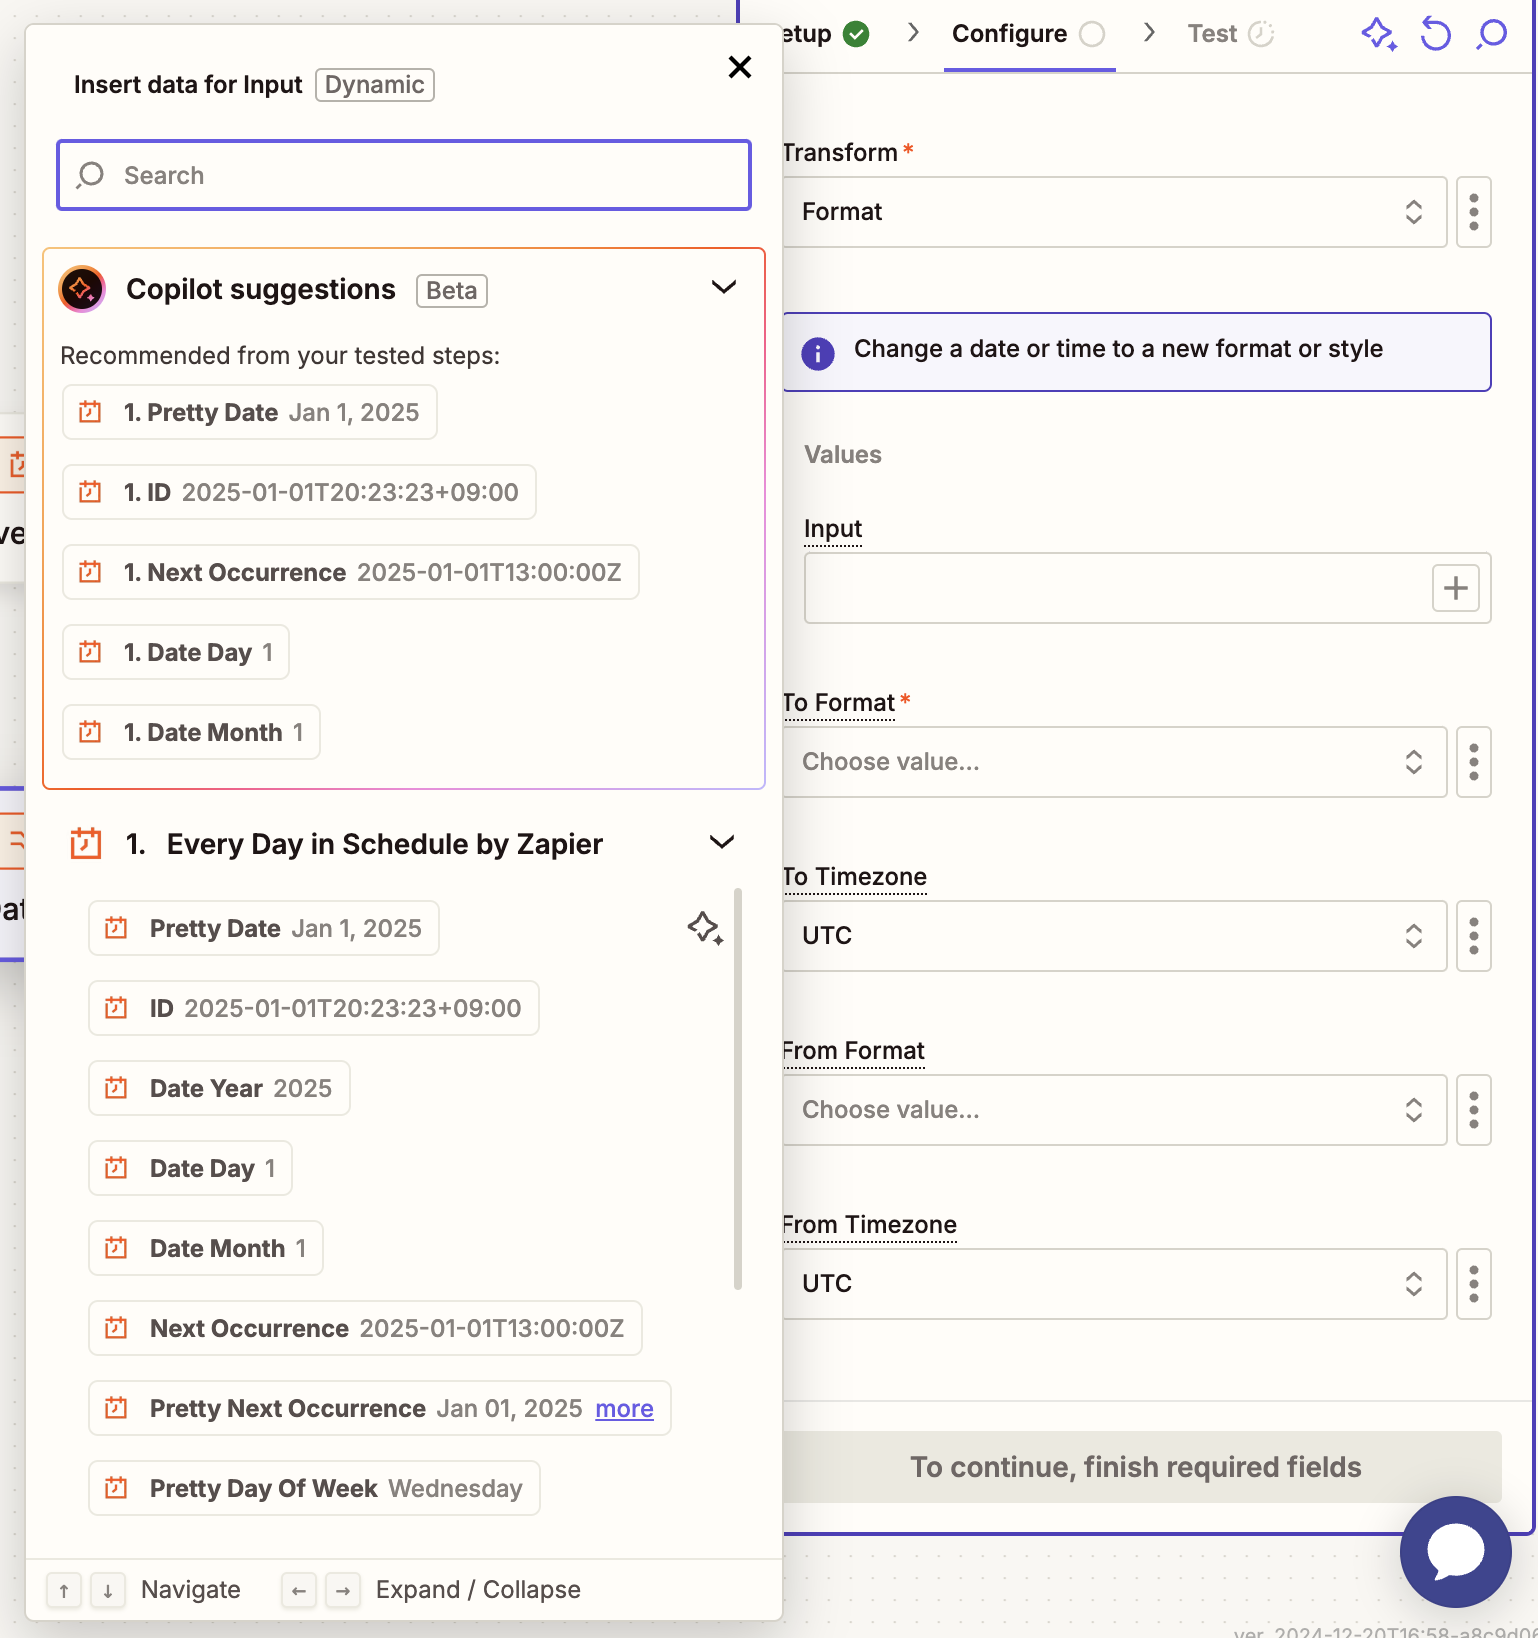Click 'To continue, finish required fields' button
Screen dimensions: 1538x1638
point(1141,1467)
